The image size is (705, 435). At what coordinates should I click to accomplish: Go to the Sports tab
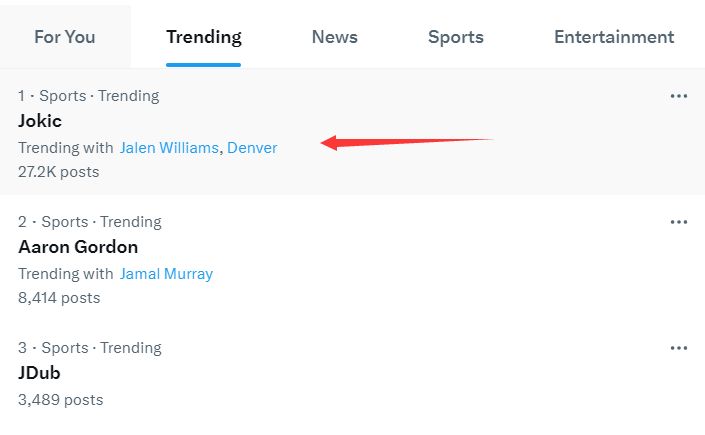tap(455, 37)
